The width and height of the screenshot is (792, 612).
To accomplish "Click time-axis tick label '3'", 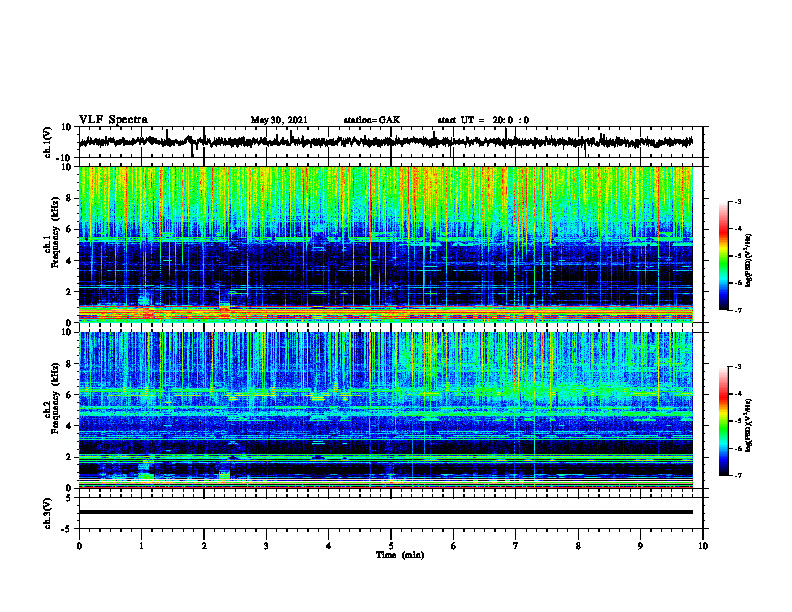I will pyautogui.click(x=266, y=546).
